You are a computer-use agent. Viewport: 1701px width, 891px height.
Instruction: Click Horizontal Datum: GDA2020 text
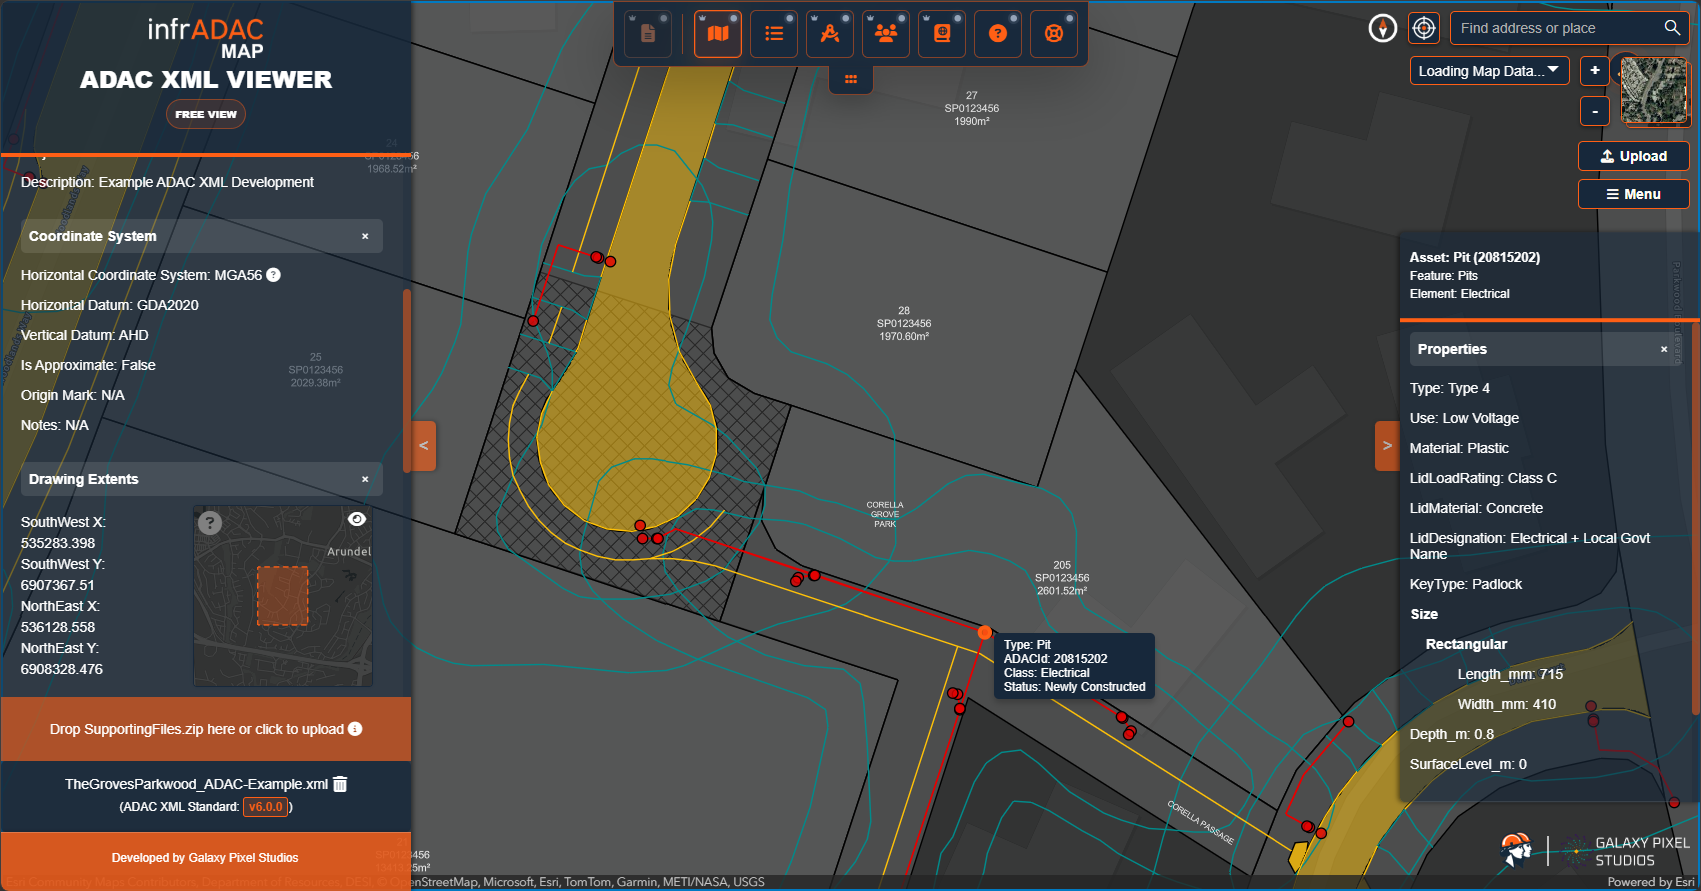(110, 305)
